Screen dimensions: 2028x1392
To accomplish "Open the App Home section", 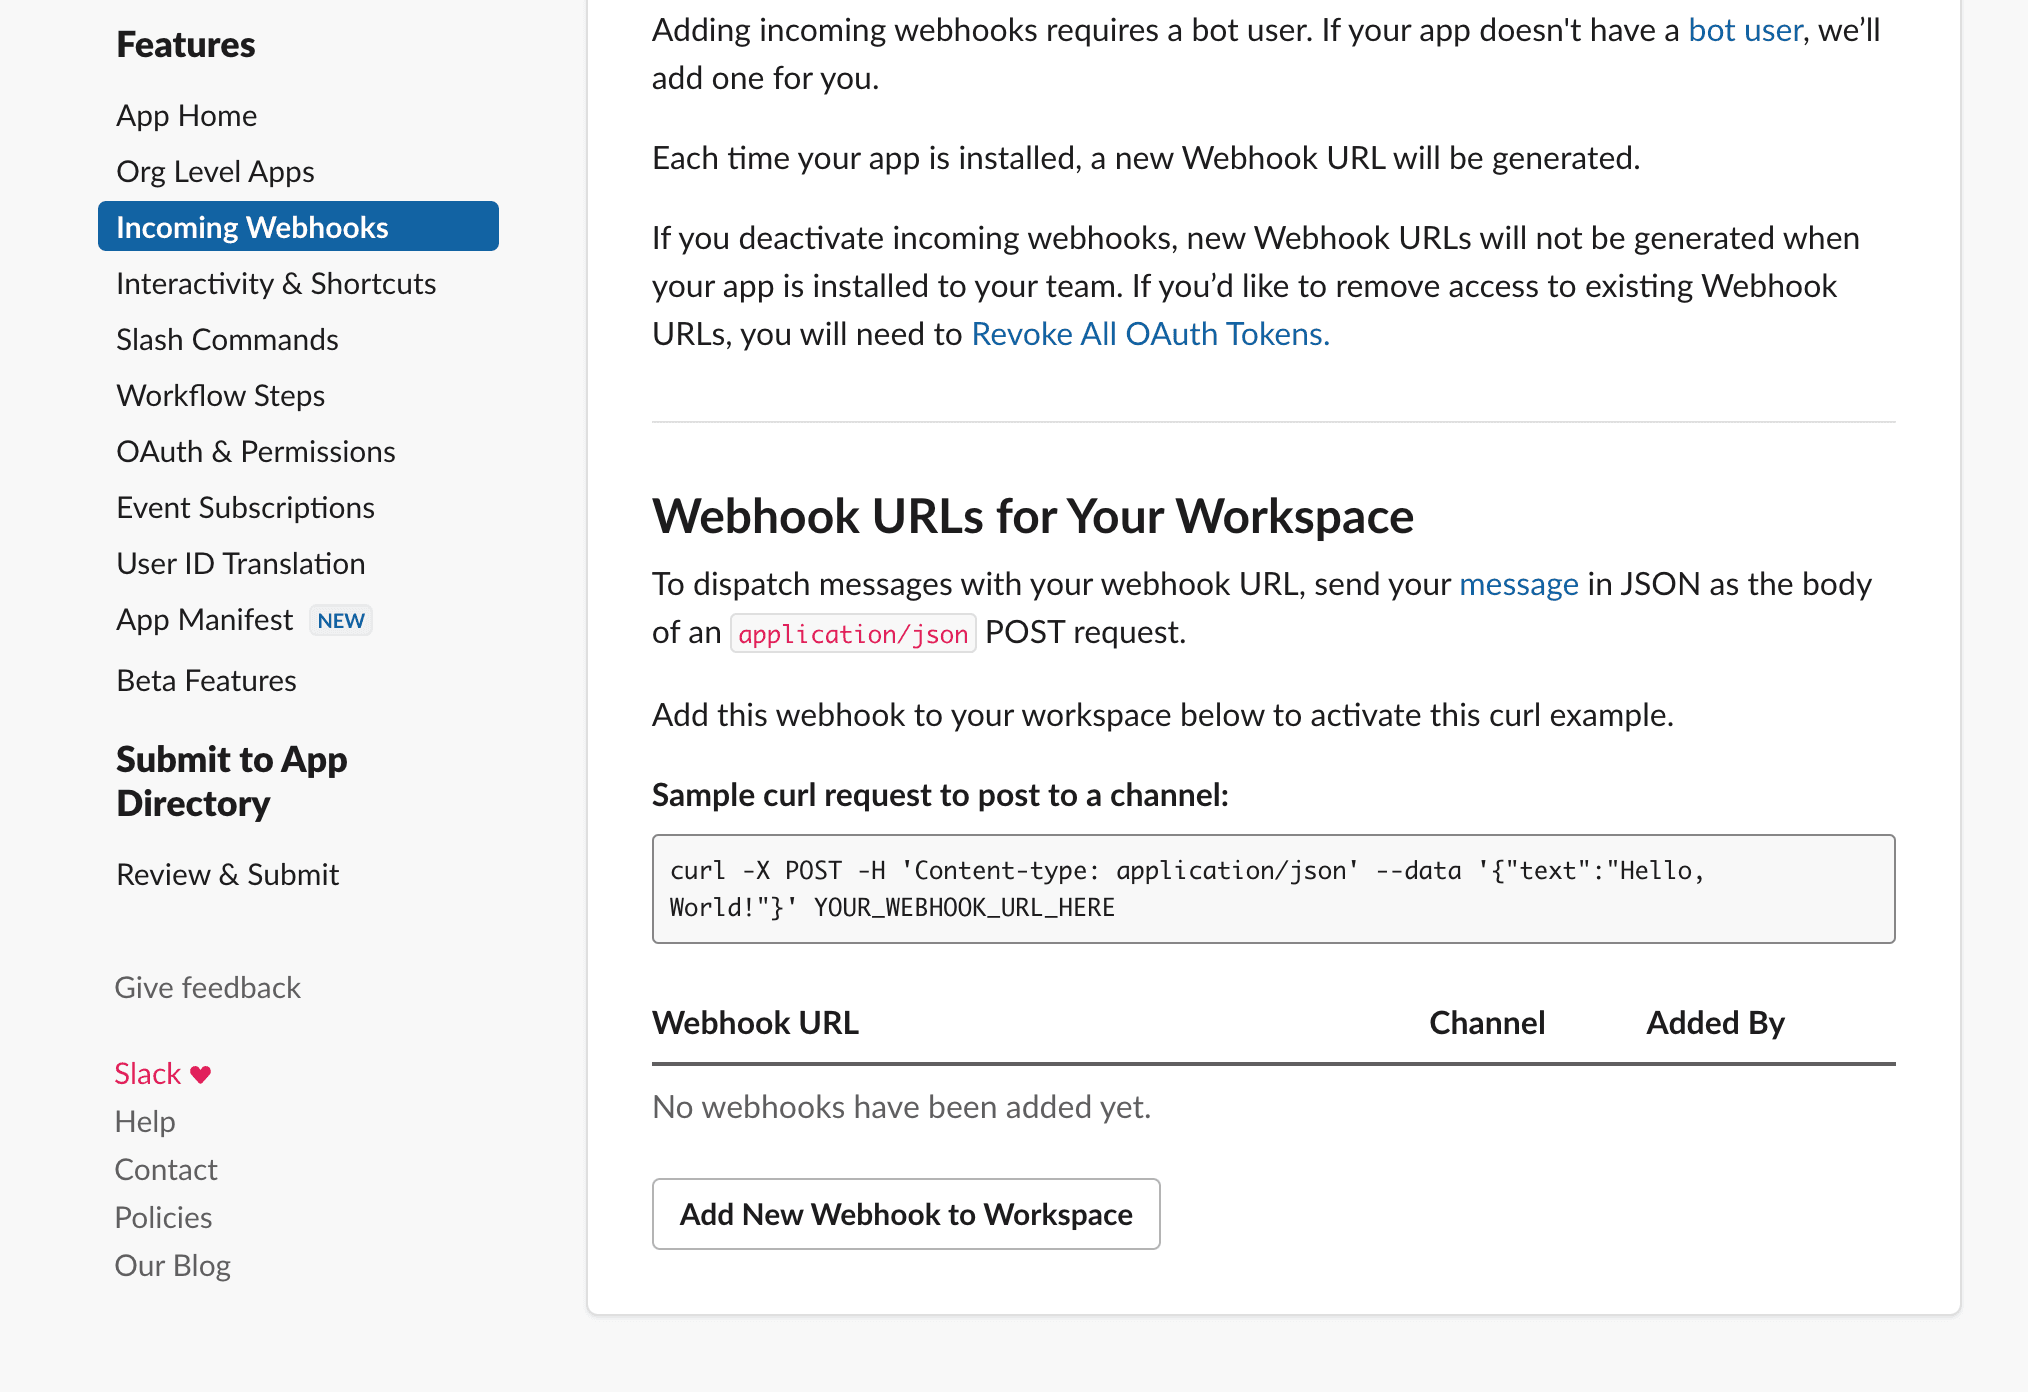I will tap(187, 115).
